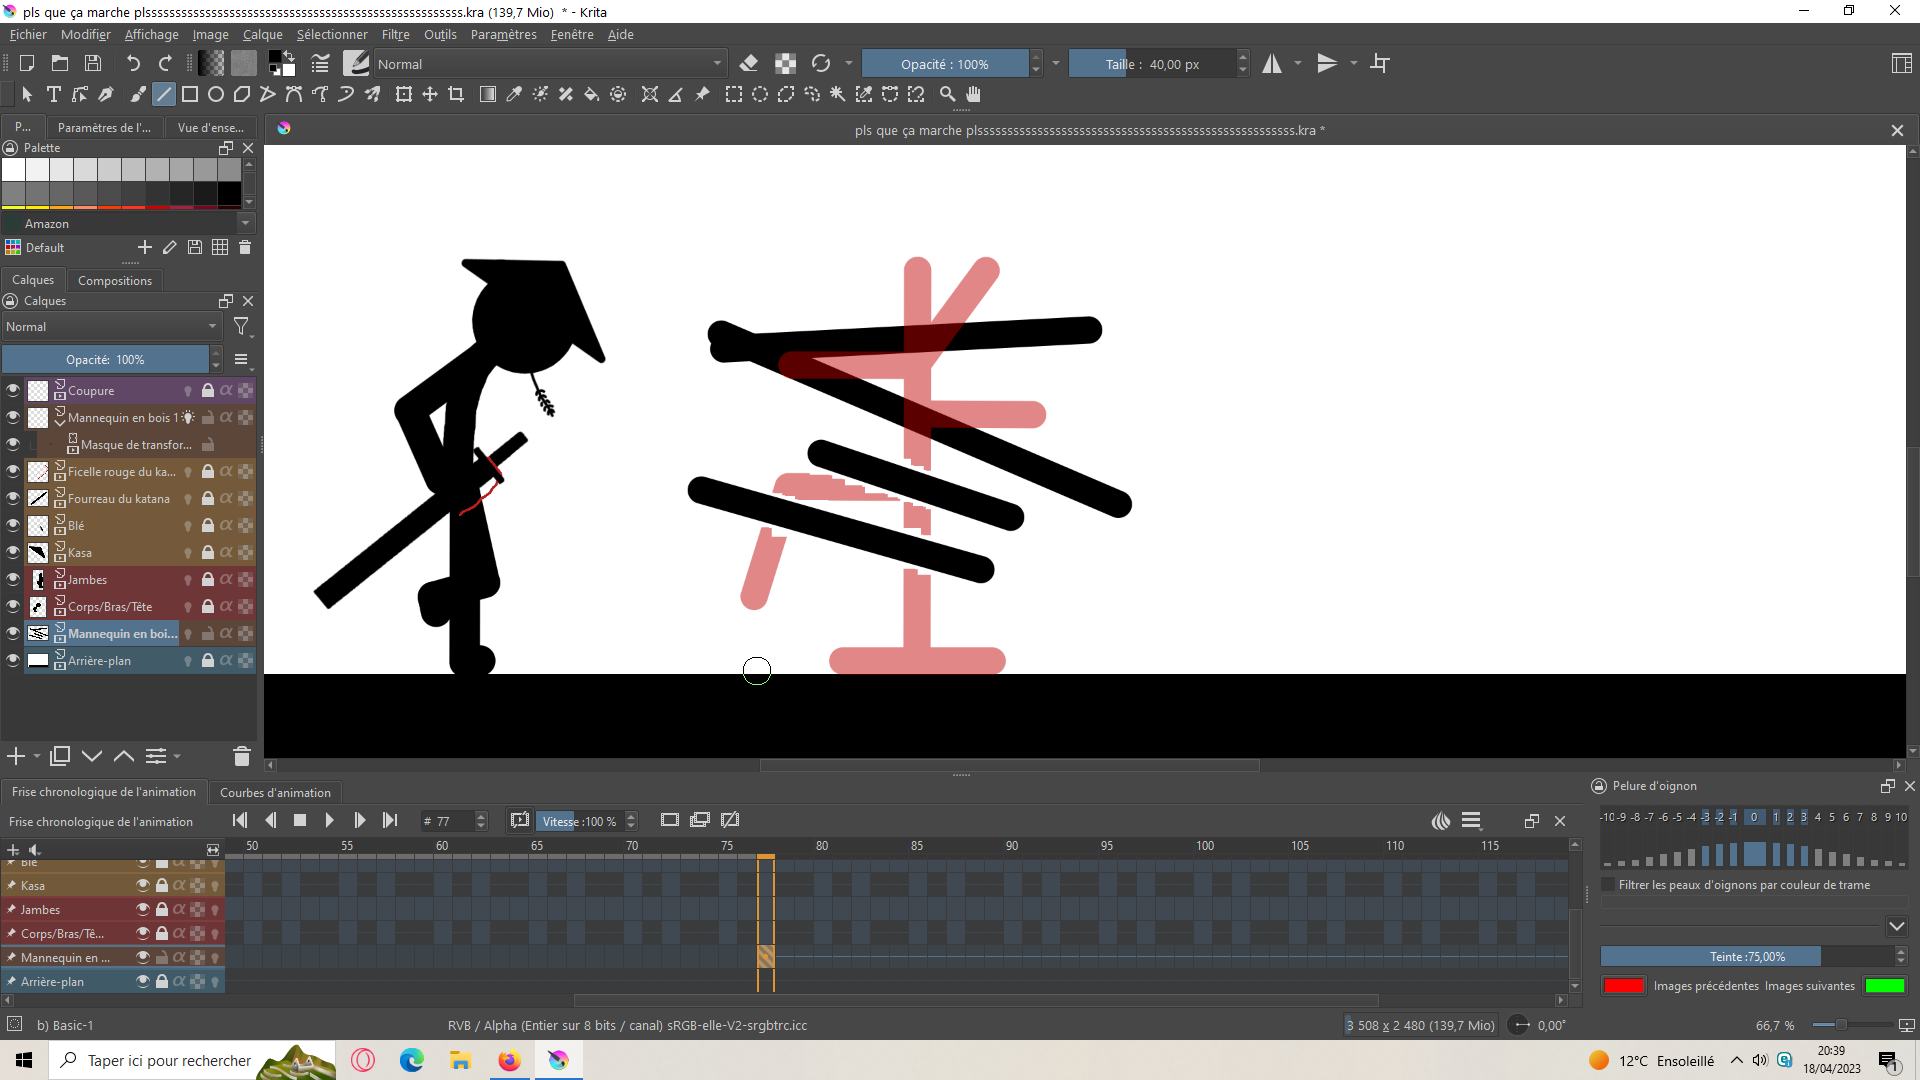Toggle visibility of Arrière-plan layer

click(x=13, y=661)
